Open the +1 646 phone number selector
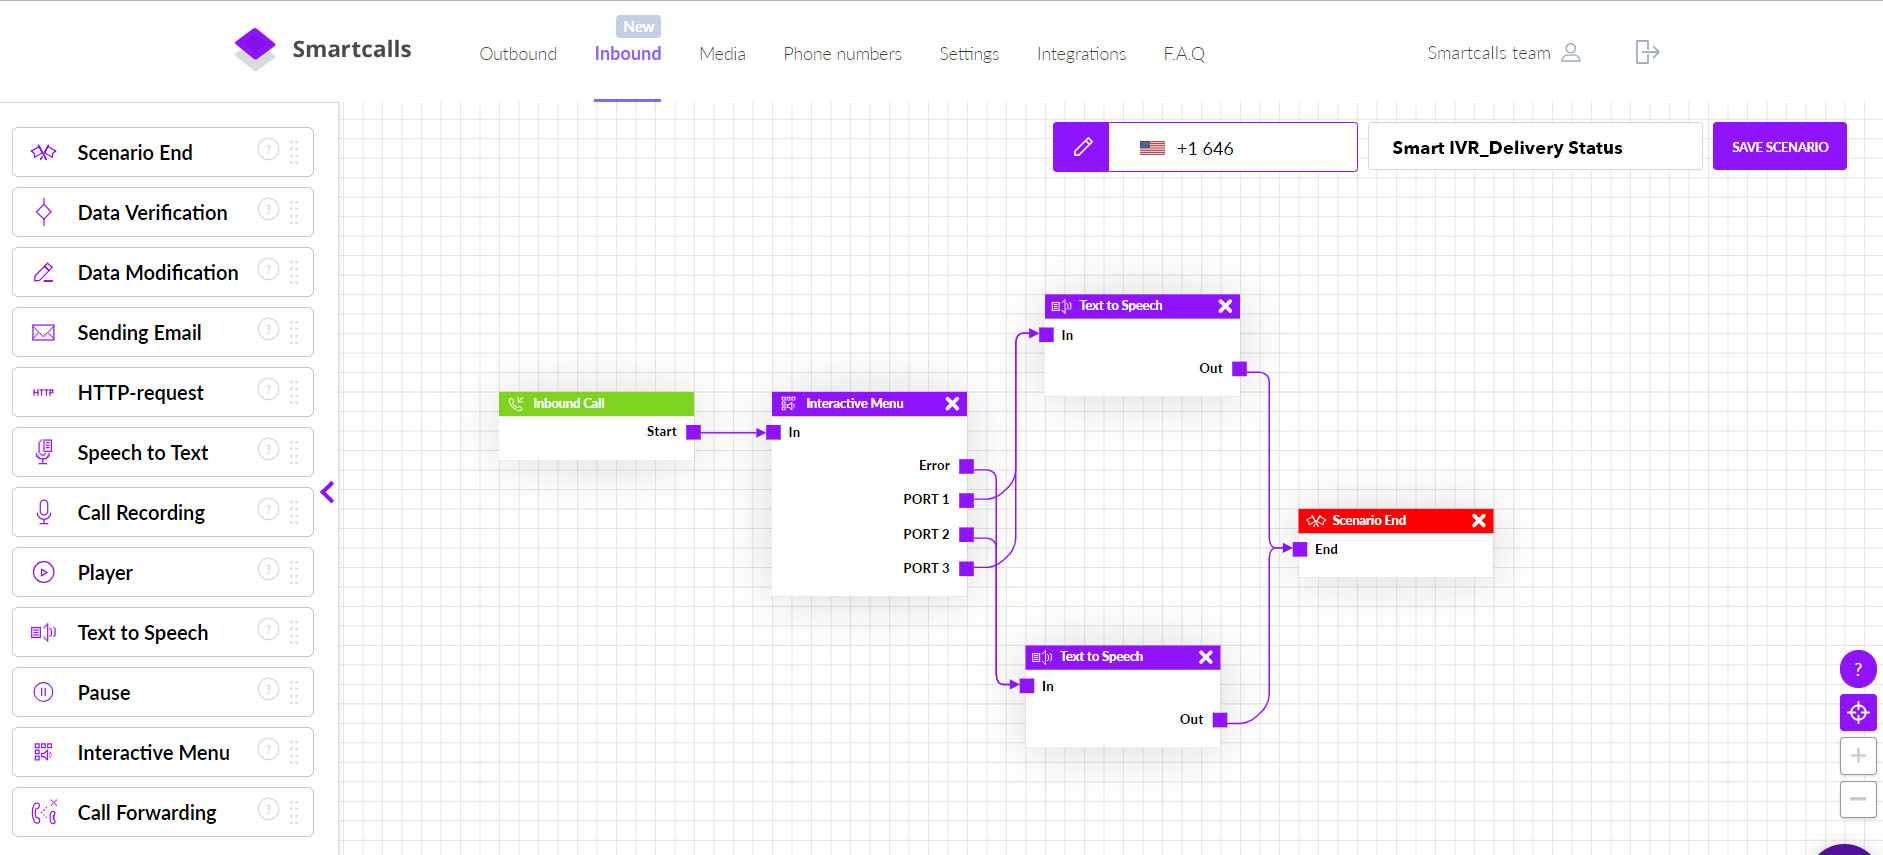Screen dimensions: 1883x855 (1232, 148)
